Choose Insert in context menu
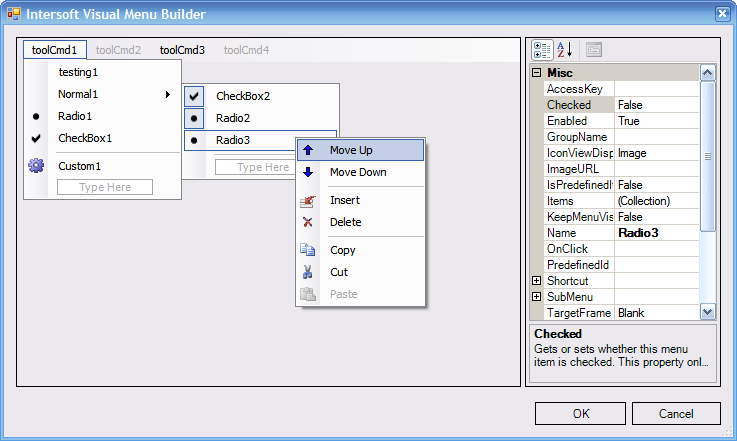Image resolution: width=737 pixels, height=441 pixels. 361,200
